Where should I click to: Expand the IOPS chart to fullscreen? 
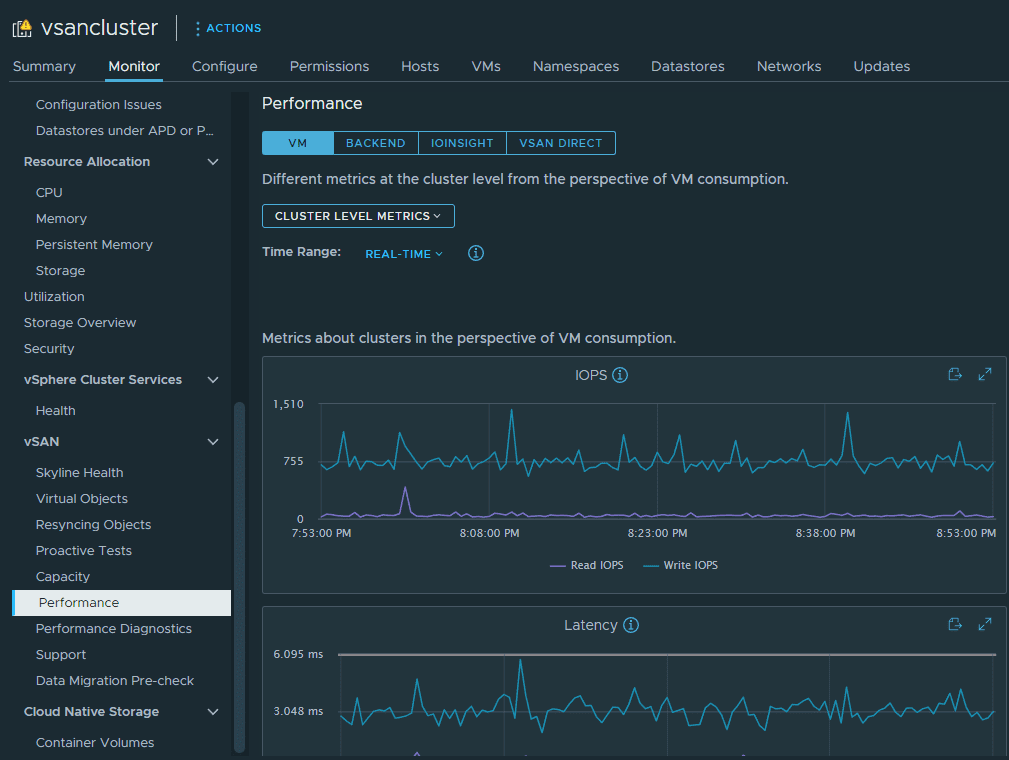point(985,374)
